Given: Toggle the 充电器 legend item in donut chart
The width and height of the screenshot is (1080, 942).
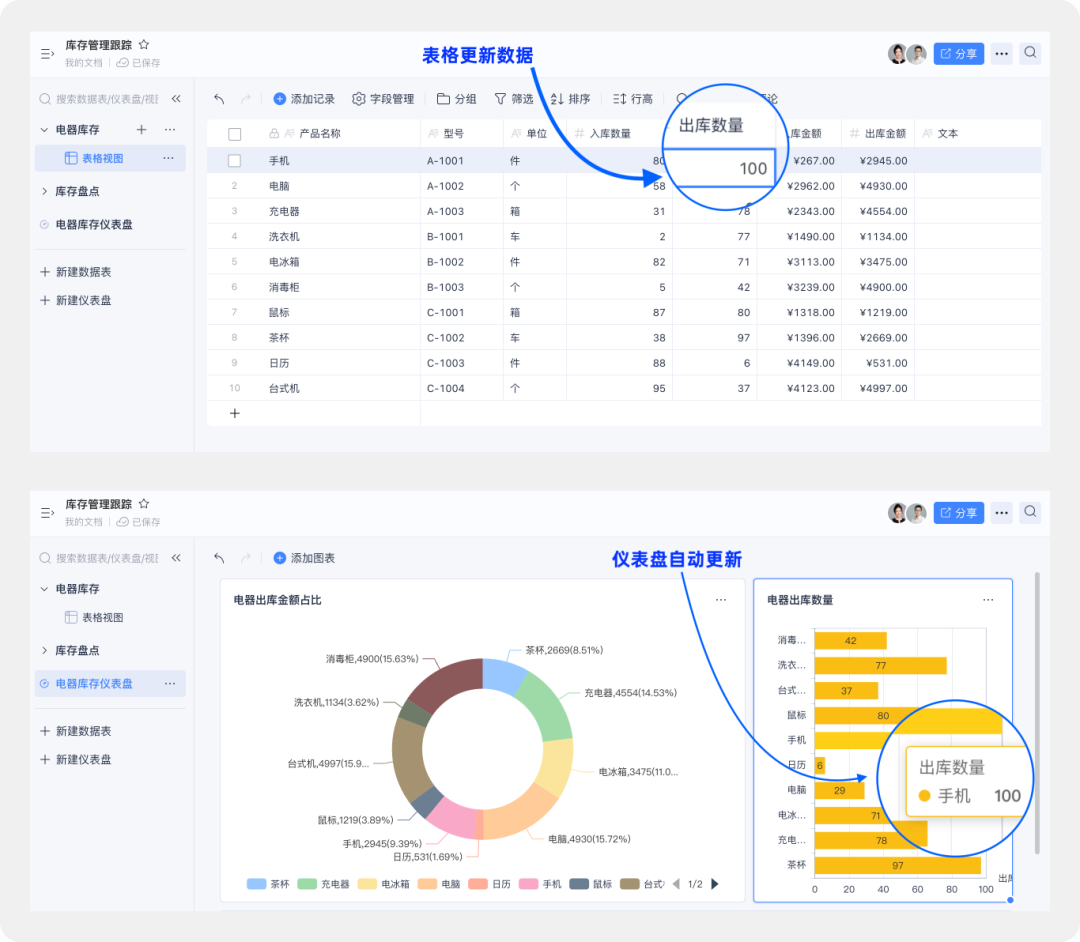Looking at the screenshot, I should 324,884.
